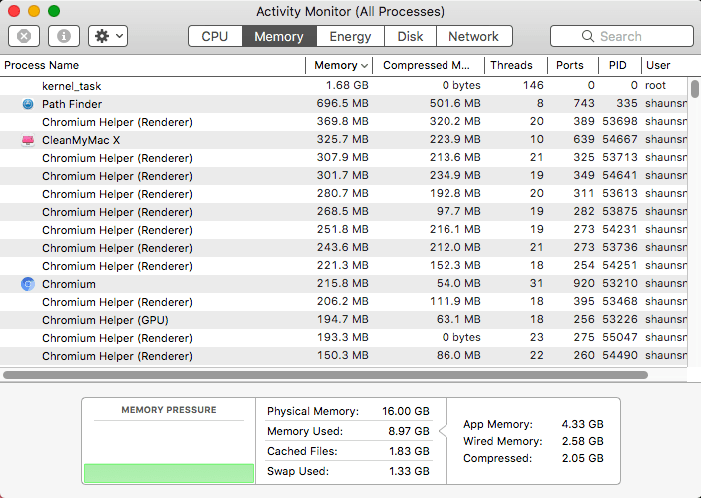Select the kernel_task process row

pos(343,86)
